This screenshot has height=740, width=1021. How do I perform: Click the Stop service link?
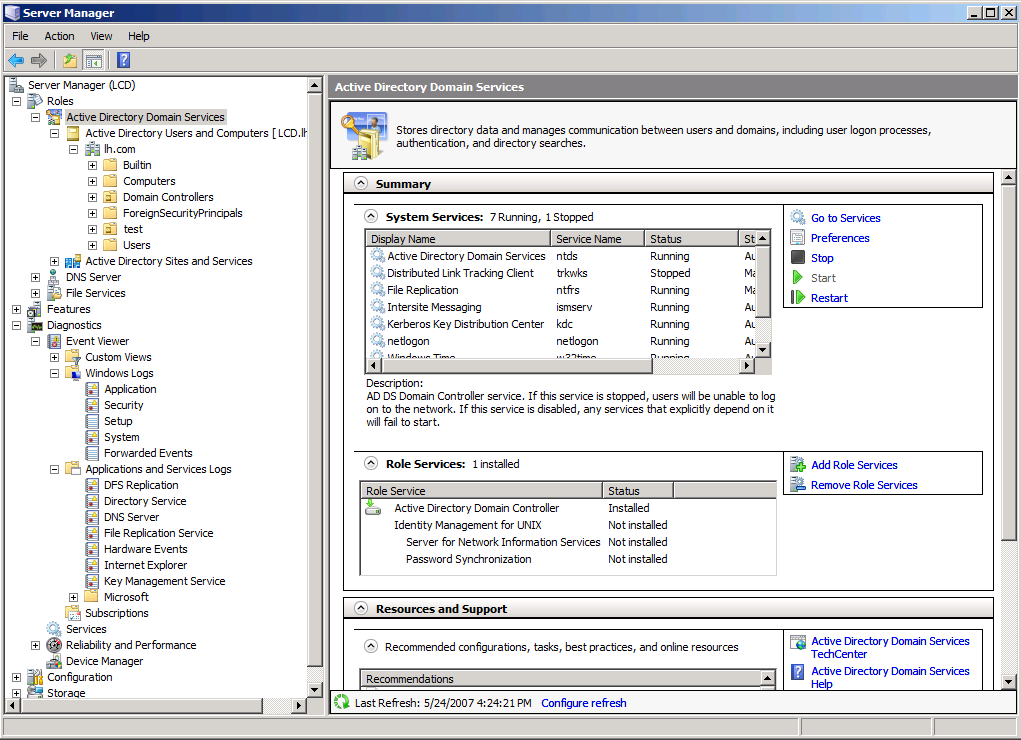tap(822, 258)
